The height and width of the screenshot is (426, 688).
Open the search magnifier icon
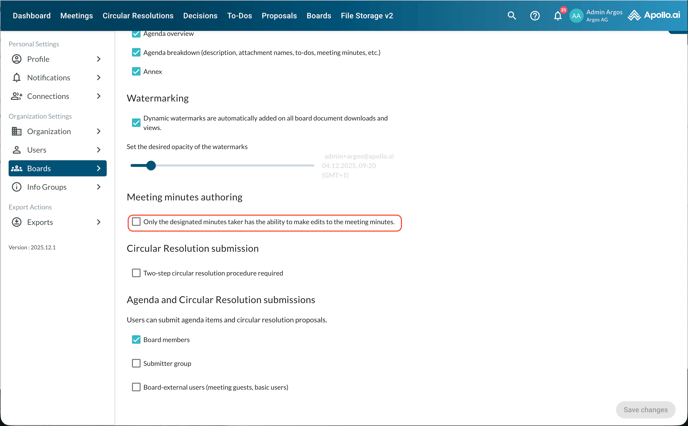click(x=512, y=16)
